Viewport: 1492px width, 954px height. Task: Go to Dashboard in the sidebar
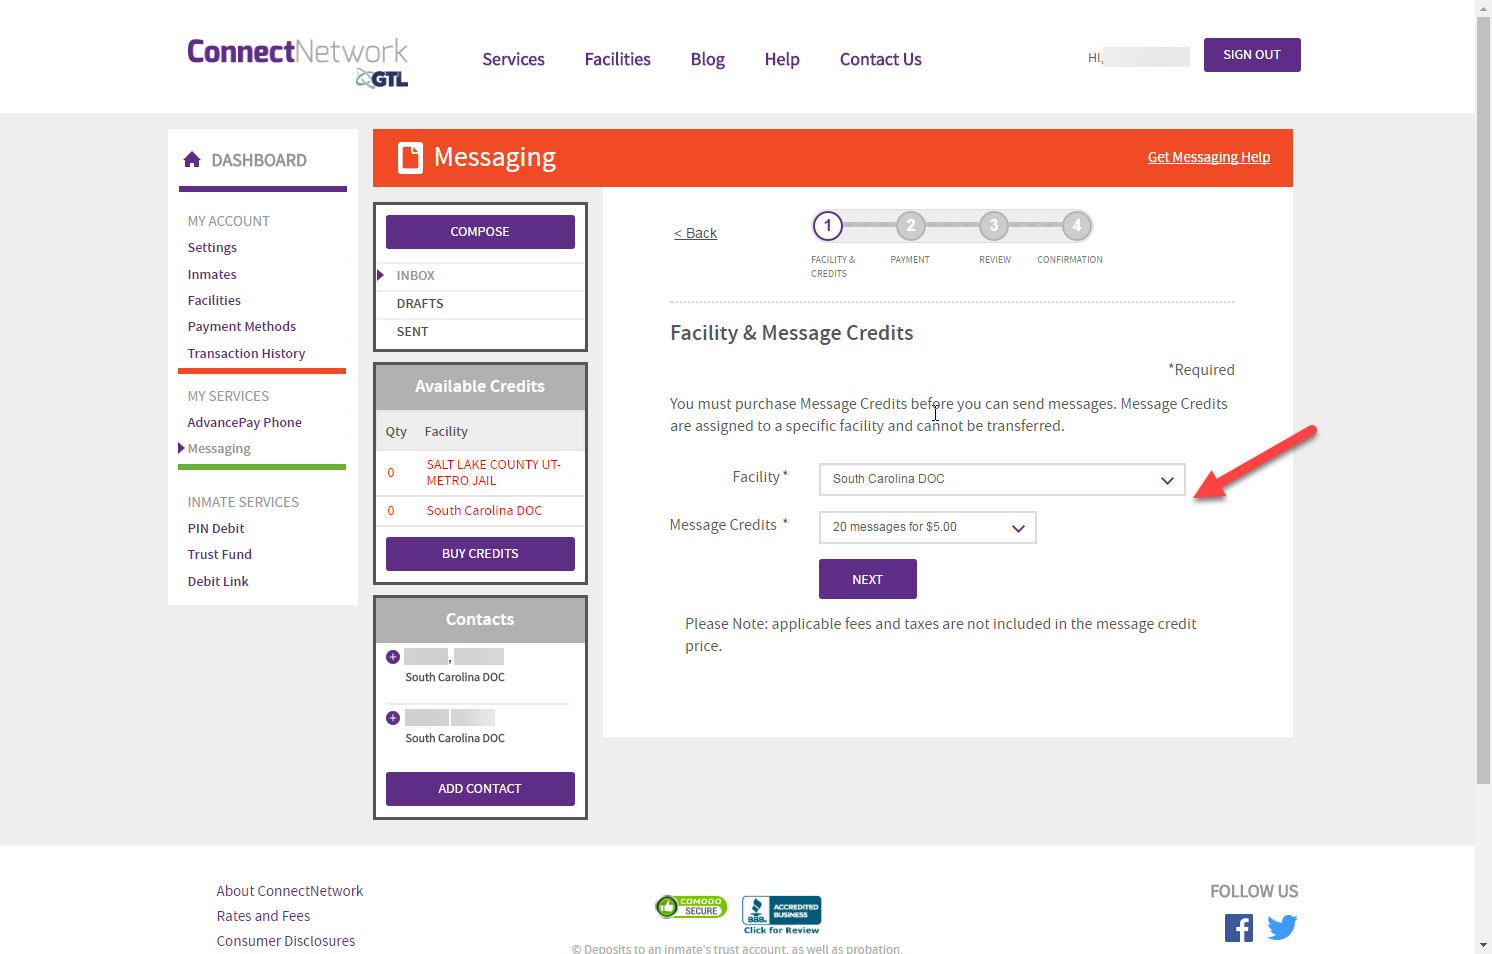[259, 160]
